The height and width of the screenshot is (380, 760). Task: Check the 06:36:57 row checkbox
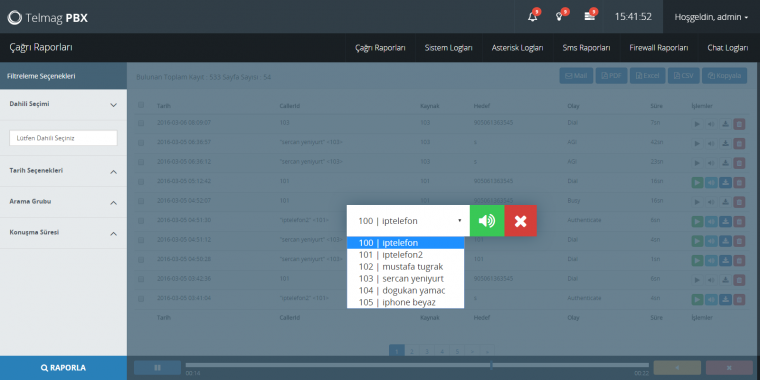[141, 142]
